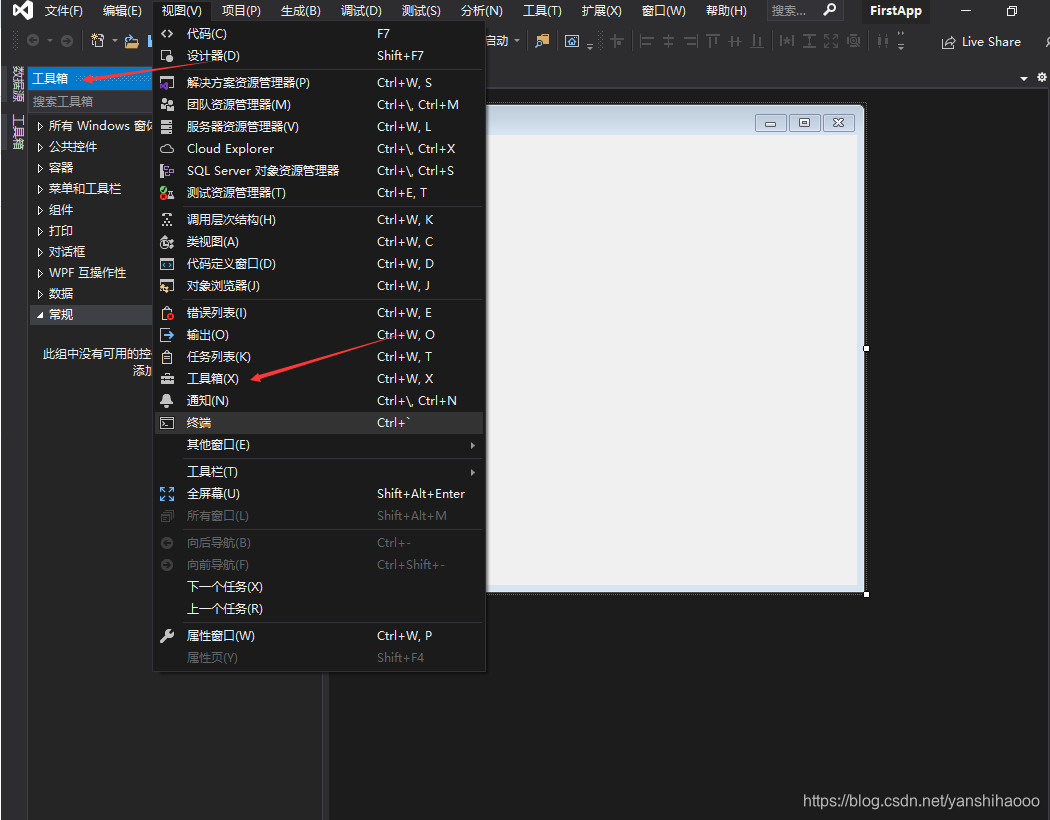Image resolution: width=1050 pixels, height=820 pixels.
Task: Open the 编辑(E) menu
Action: [x=122, y=11]
